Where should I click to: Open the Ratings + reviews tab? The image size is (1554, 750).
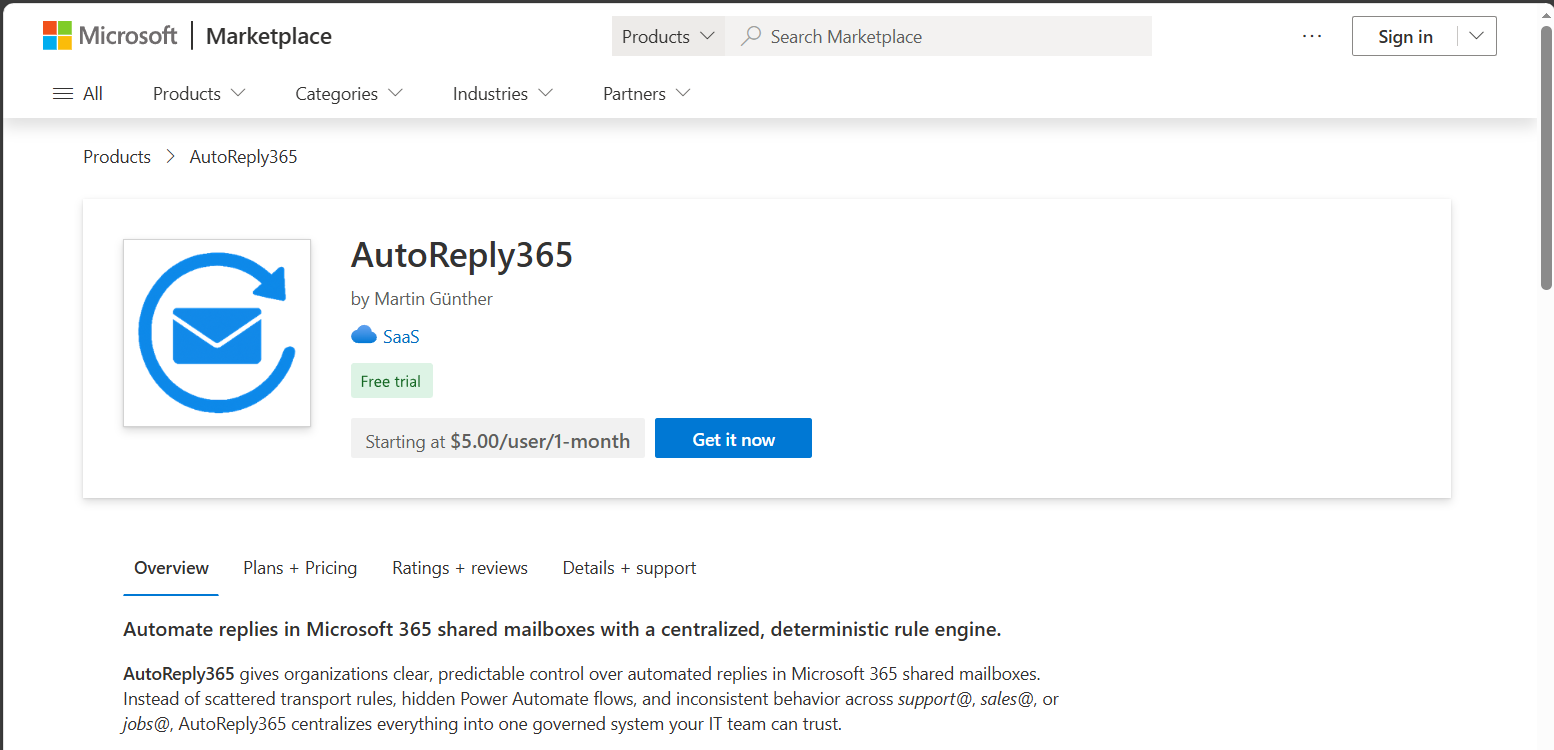click(460, 568)
